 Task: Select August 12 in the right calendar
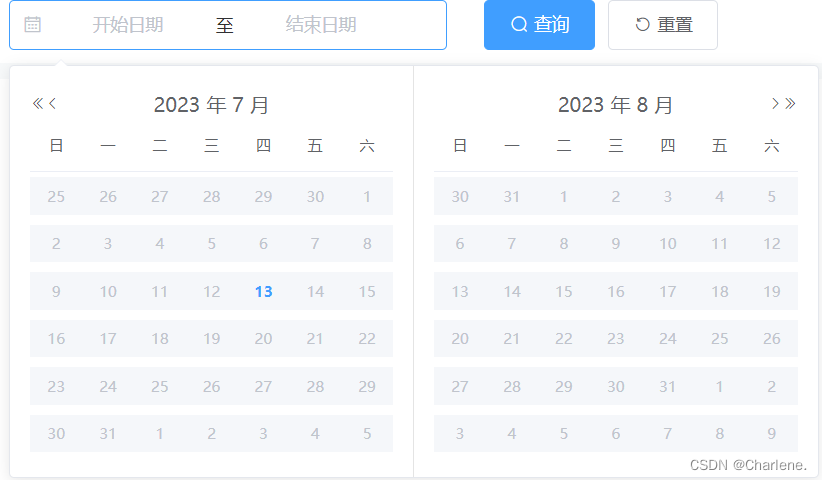(x=772, y=244)
